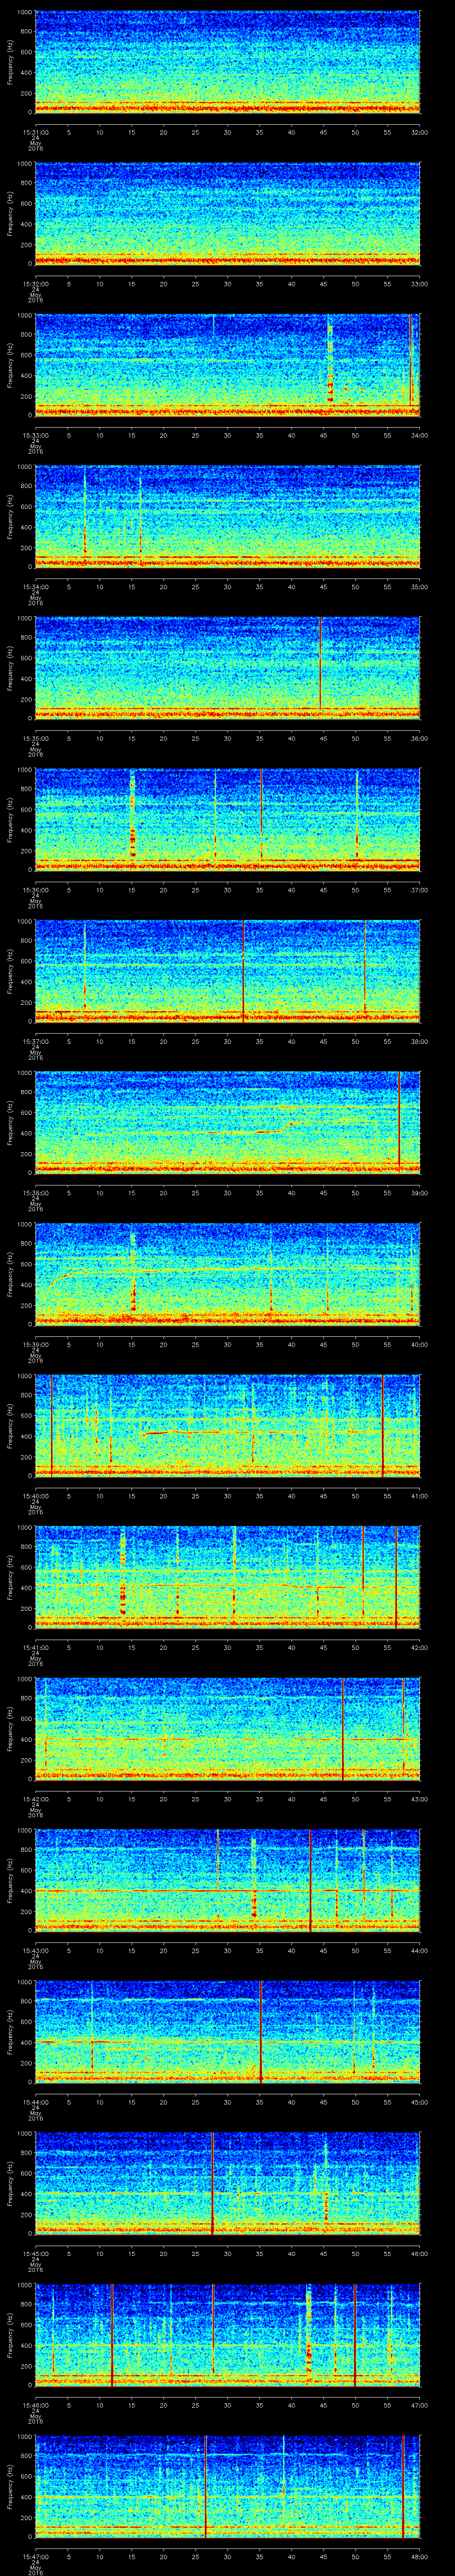Click the "15:42:00" time axis label
Screen dimensions: 455x2576
35,1799
